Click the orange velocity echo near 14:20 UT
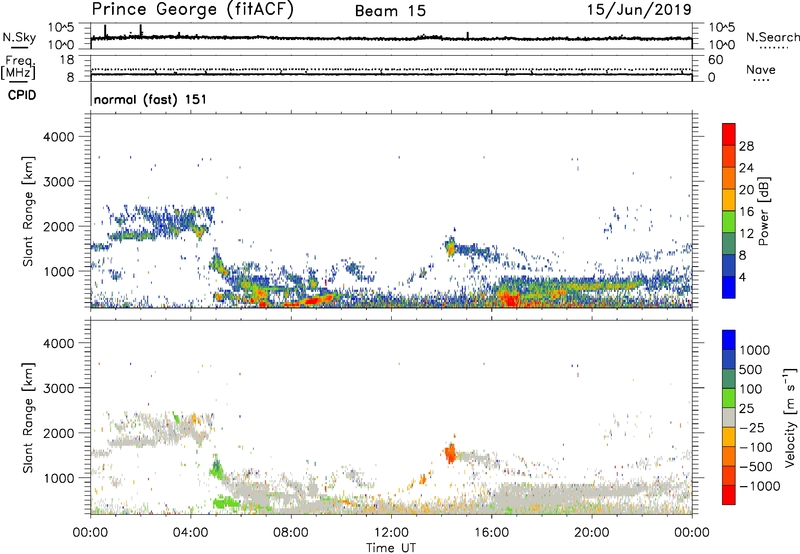Screen dimensions: 800x554 pyautogui.click(x=451, y=452)
